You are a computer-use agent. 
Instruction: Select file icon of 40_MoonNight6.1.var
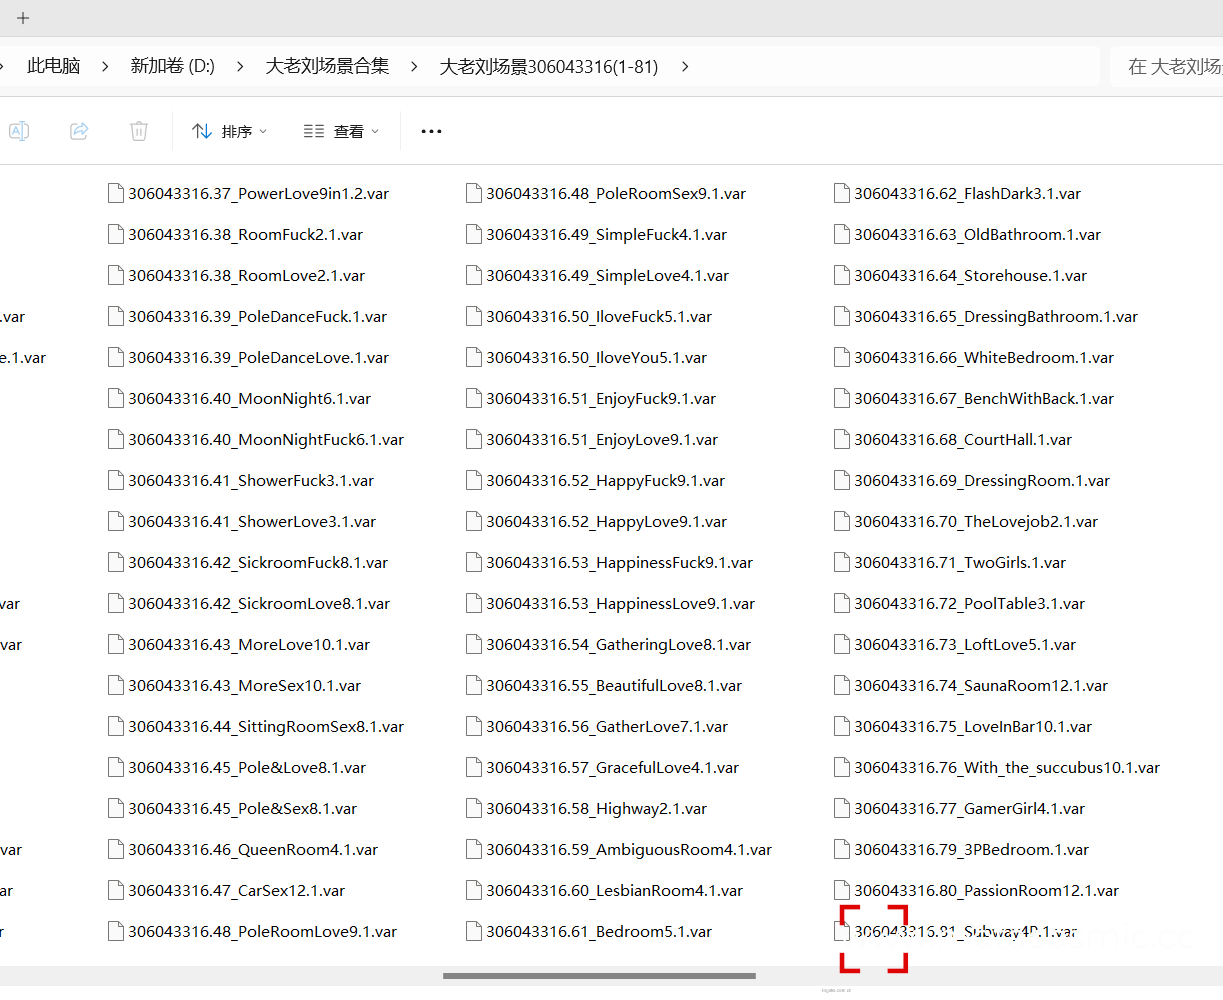tap(116, 398)
